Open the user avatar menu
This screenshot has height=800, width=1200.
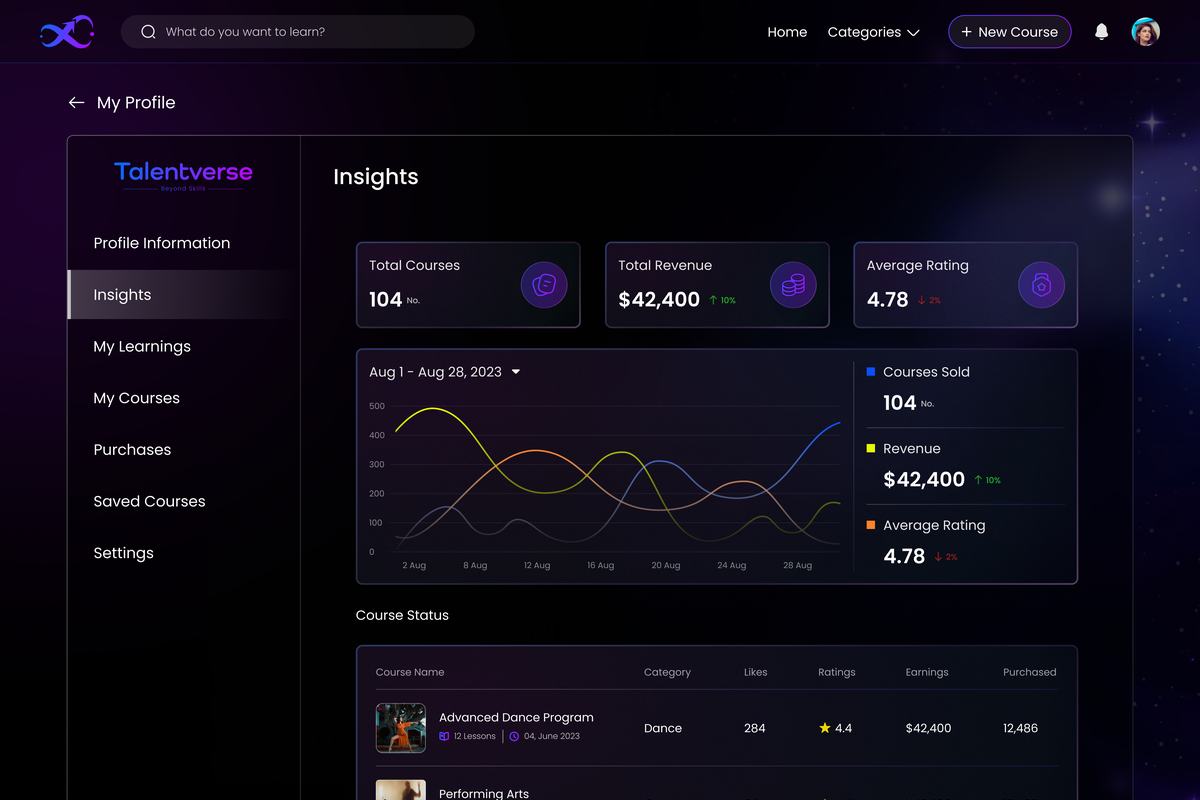point(1146,32)
